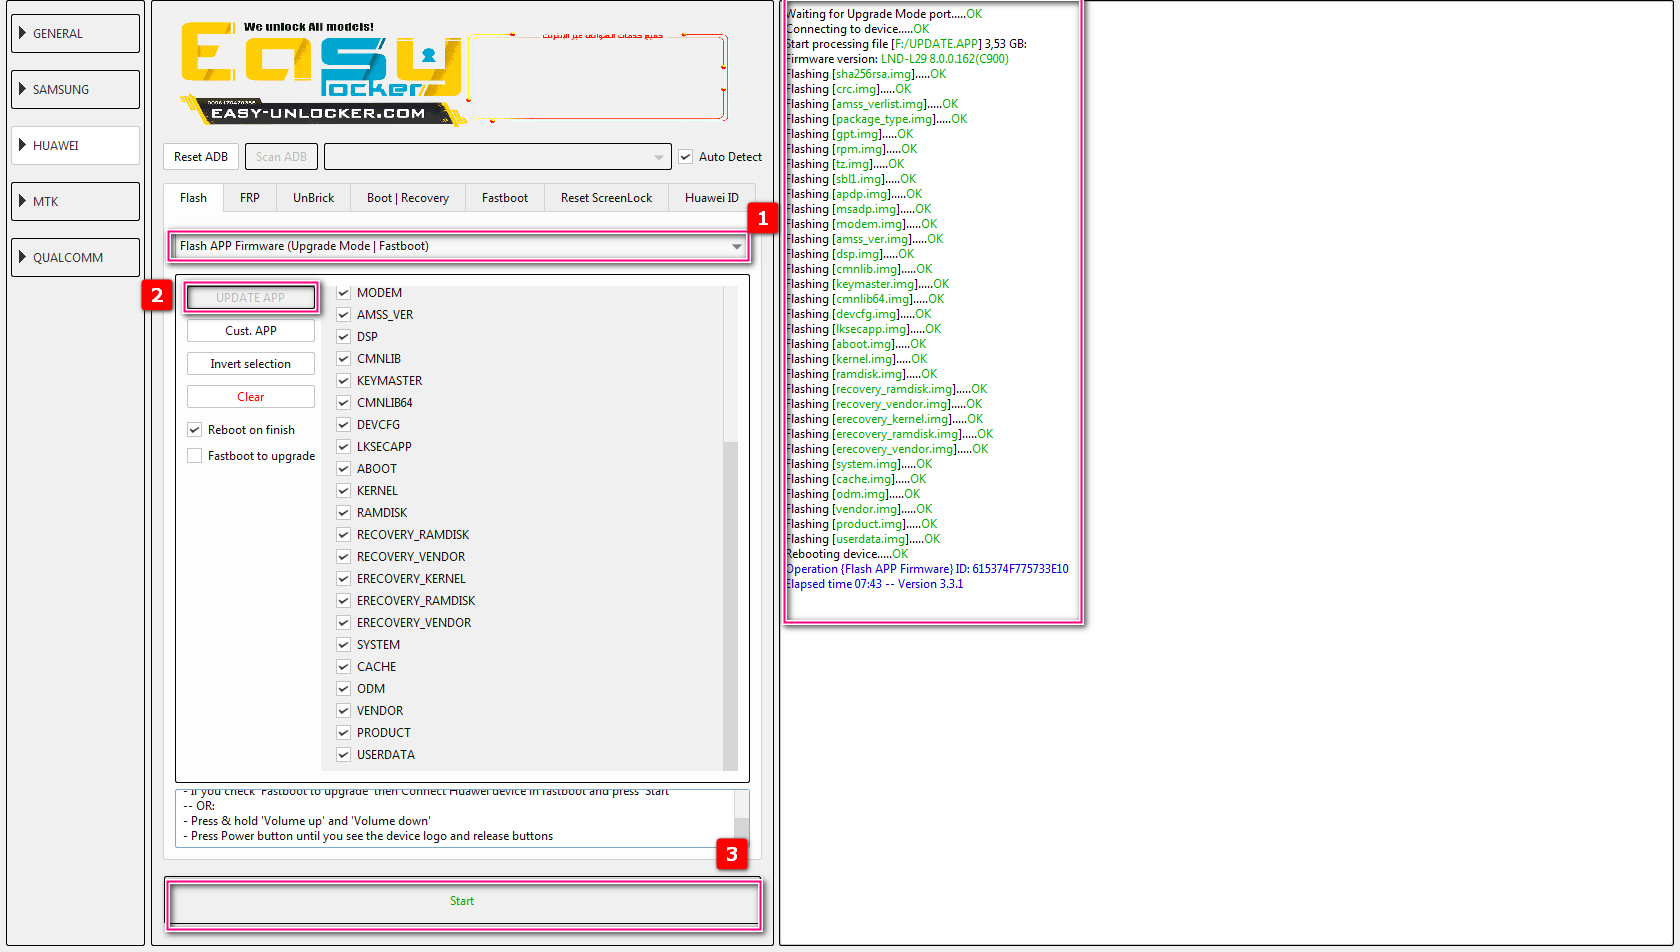Expand the GENERAL sidebar section
The height and width of the screenshot is (952, 1680).
coord(75,33)
